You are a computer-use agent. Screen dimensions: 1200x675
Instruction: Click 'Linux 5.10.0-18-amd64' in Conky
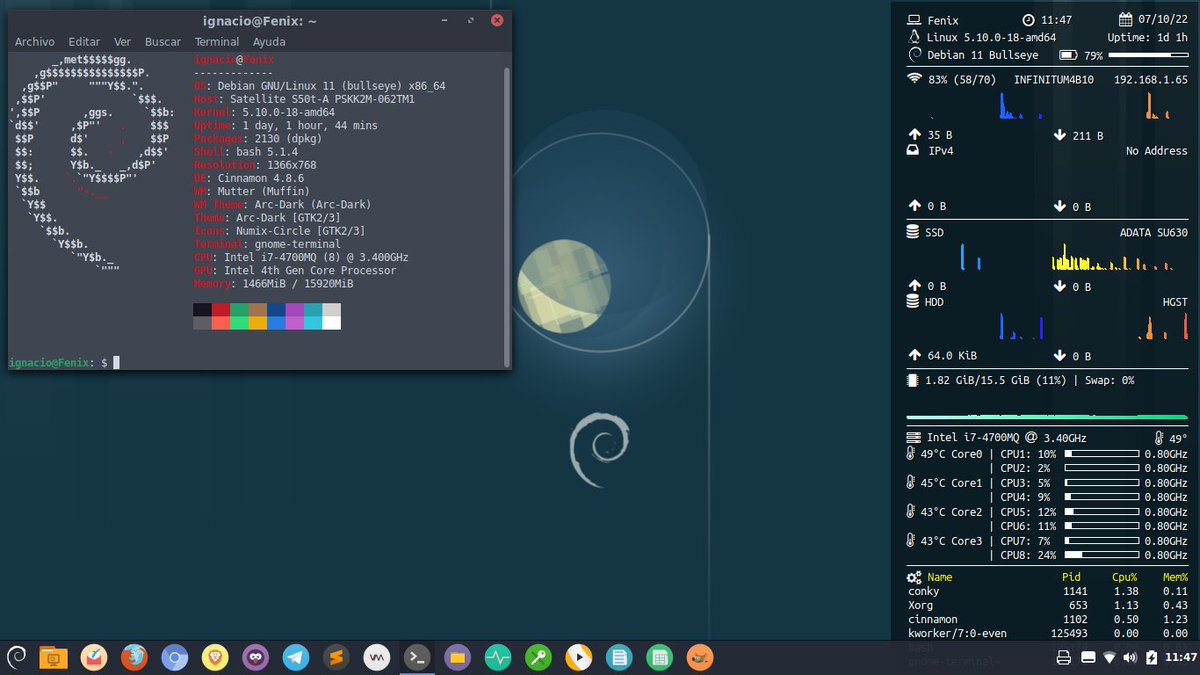click(x=990, y=37)
